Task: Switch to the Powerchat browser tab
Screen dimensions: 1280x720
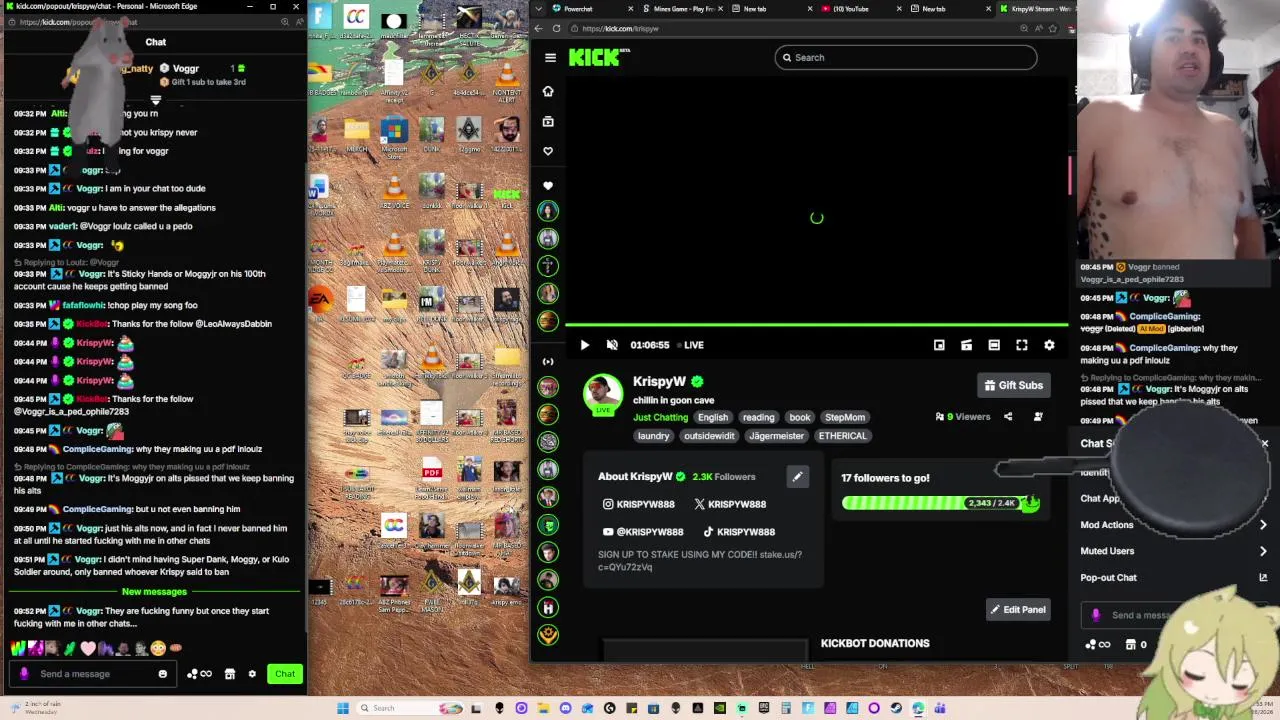Action: click(590, 9)
